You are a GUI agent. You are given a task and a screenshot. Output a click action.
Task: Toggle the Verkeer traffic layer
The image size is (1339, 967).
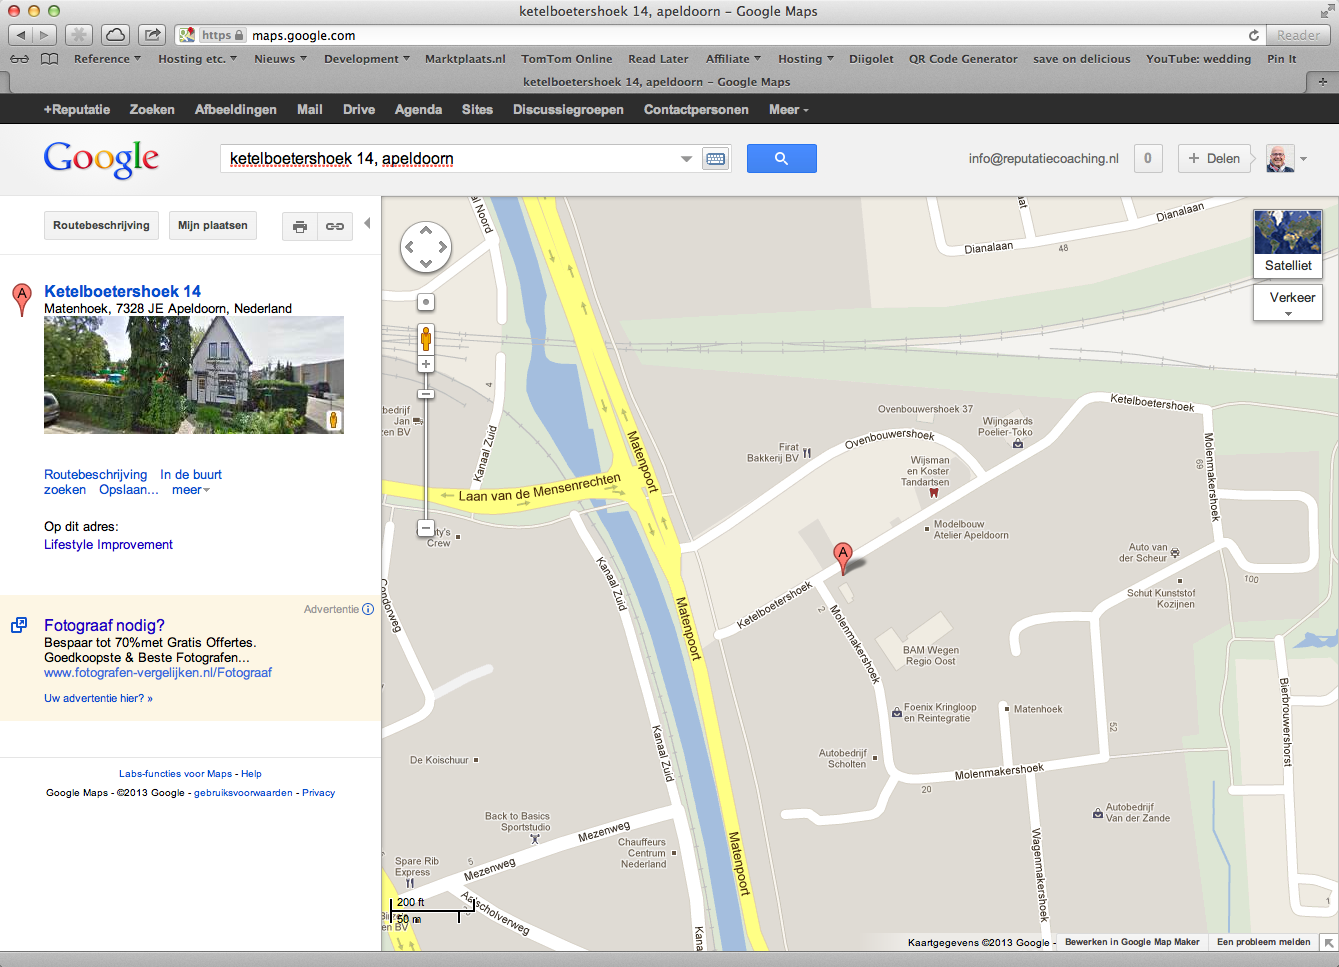pyautogui.click(x=1287, y=302)
